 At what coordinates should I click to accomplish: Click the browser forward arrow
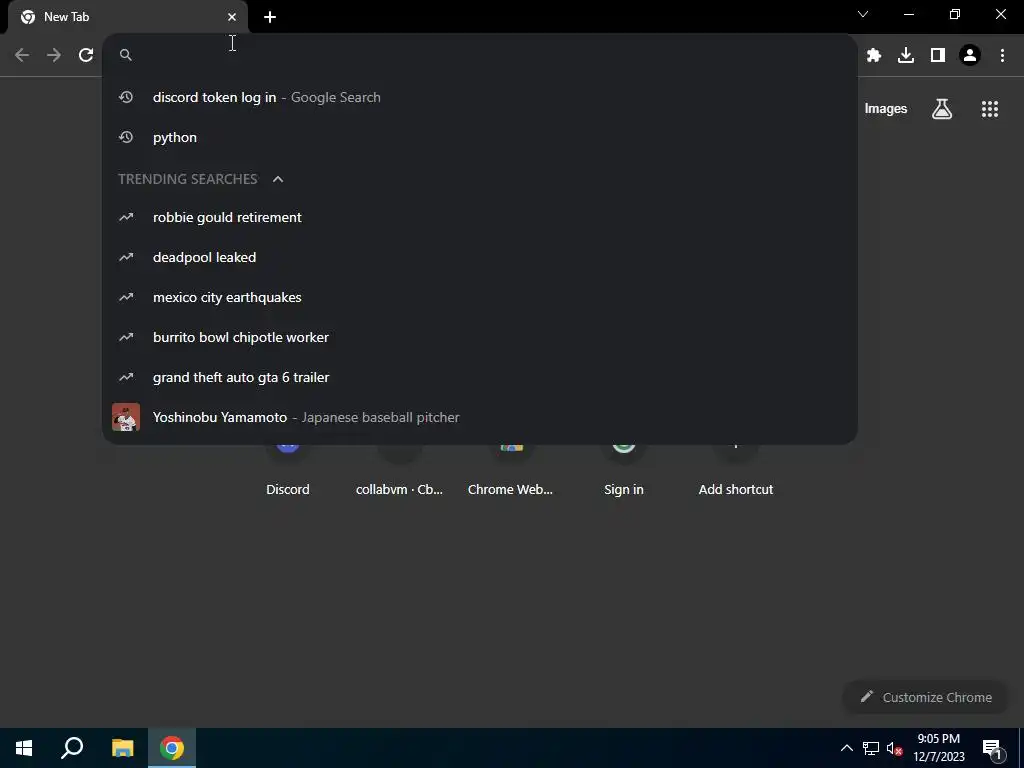pos(54,55)
